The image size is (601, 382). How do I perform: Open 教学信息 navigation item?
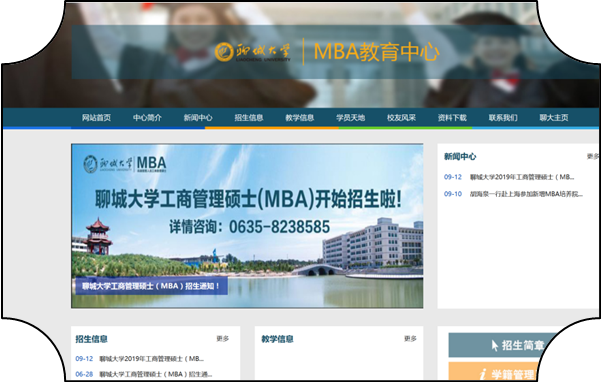point(300,118)
